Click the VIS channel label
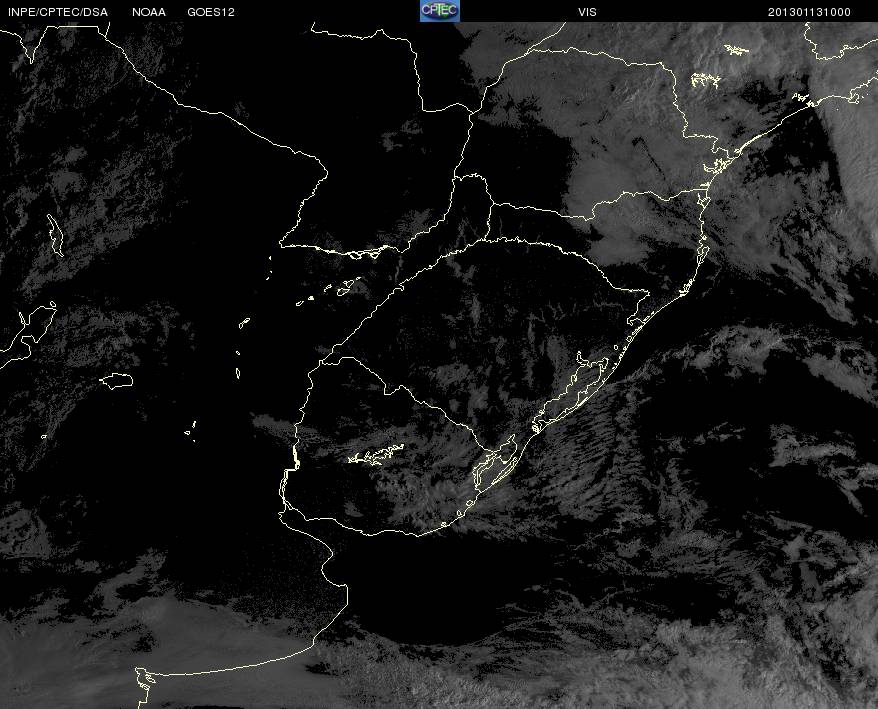878x709 pixels. point(588,12)
